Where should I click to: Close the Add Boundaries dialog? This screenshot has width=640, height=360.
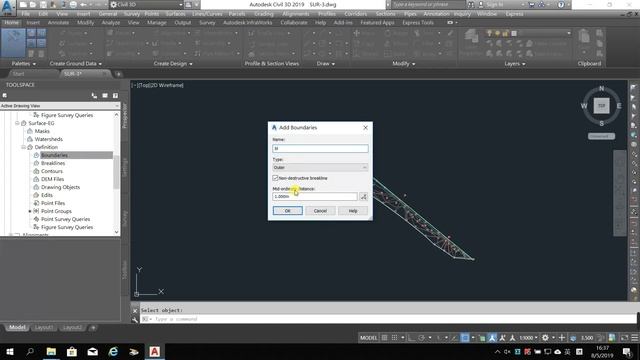[365, 128]
